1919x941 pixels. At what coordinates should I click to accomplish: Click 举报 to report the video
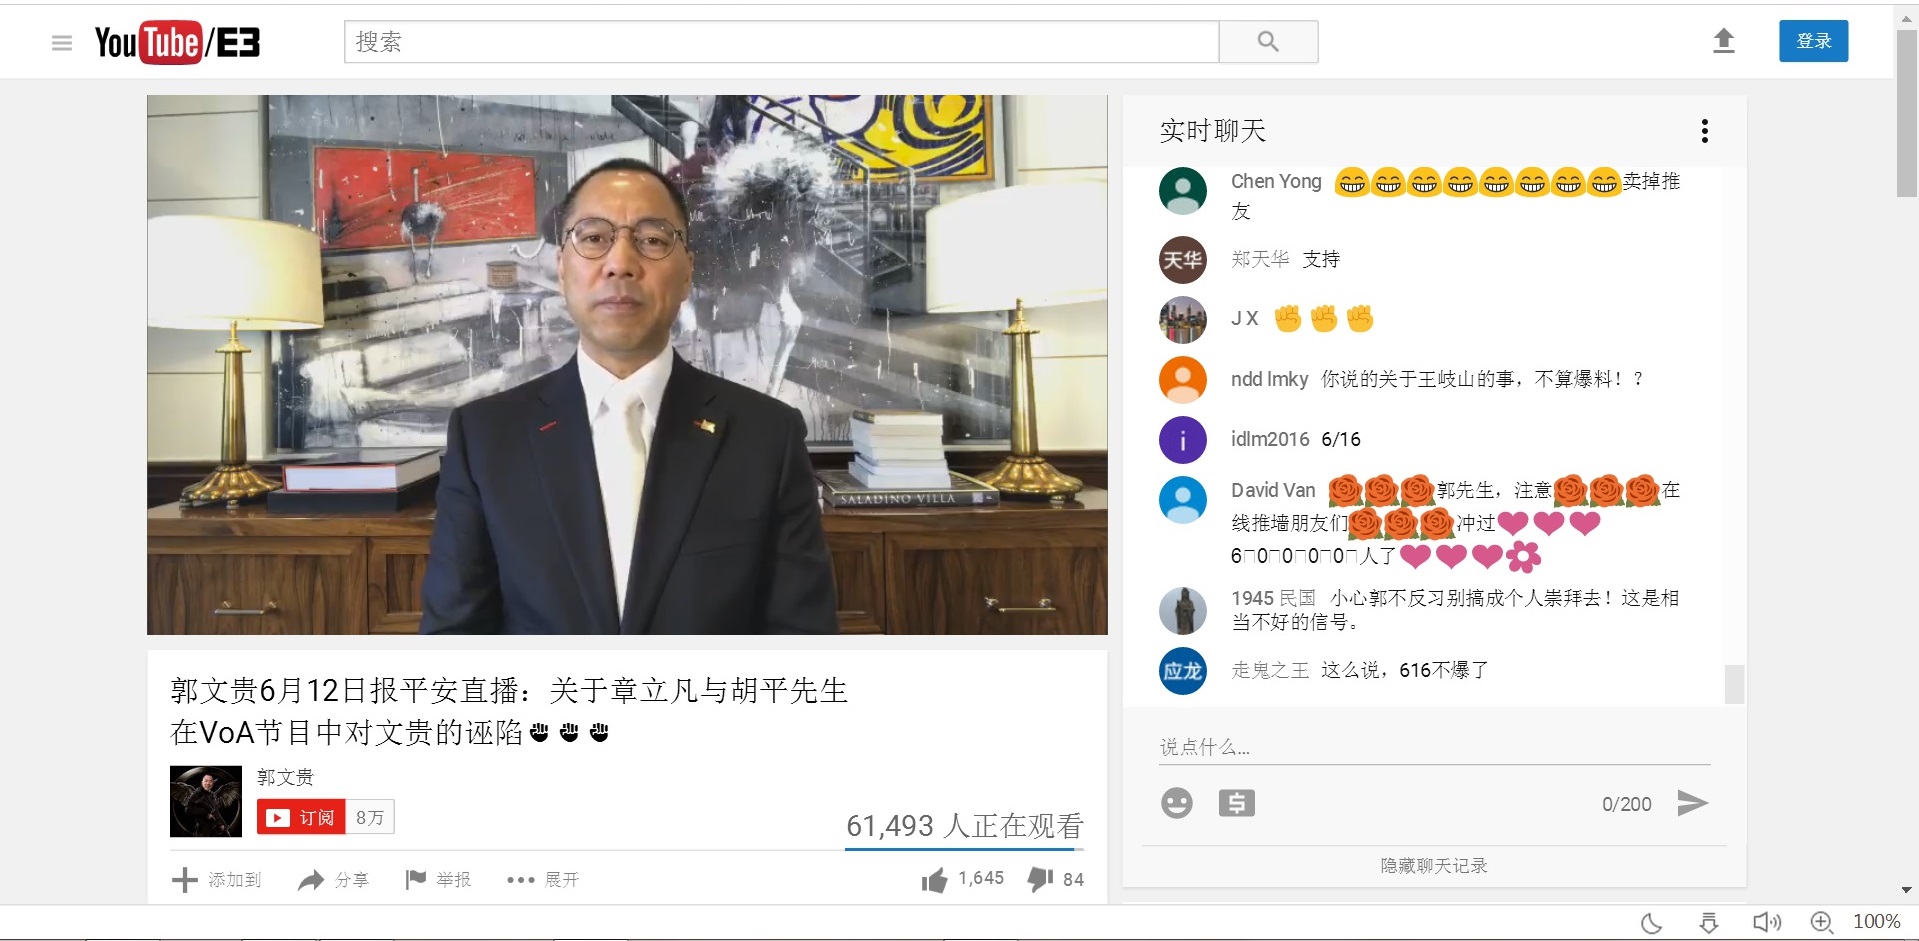click(x=438, y=880)
